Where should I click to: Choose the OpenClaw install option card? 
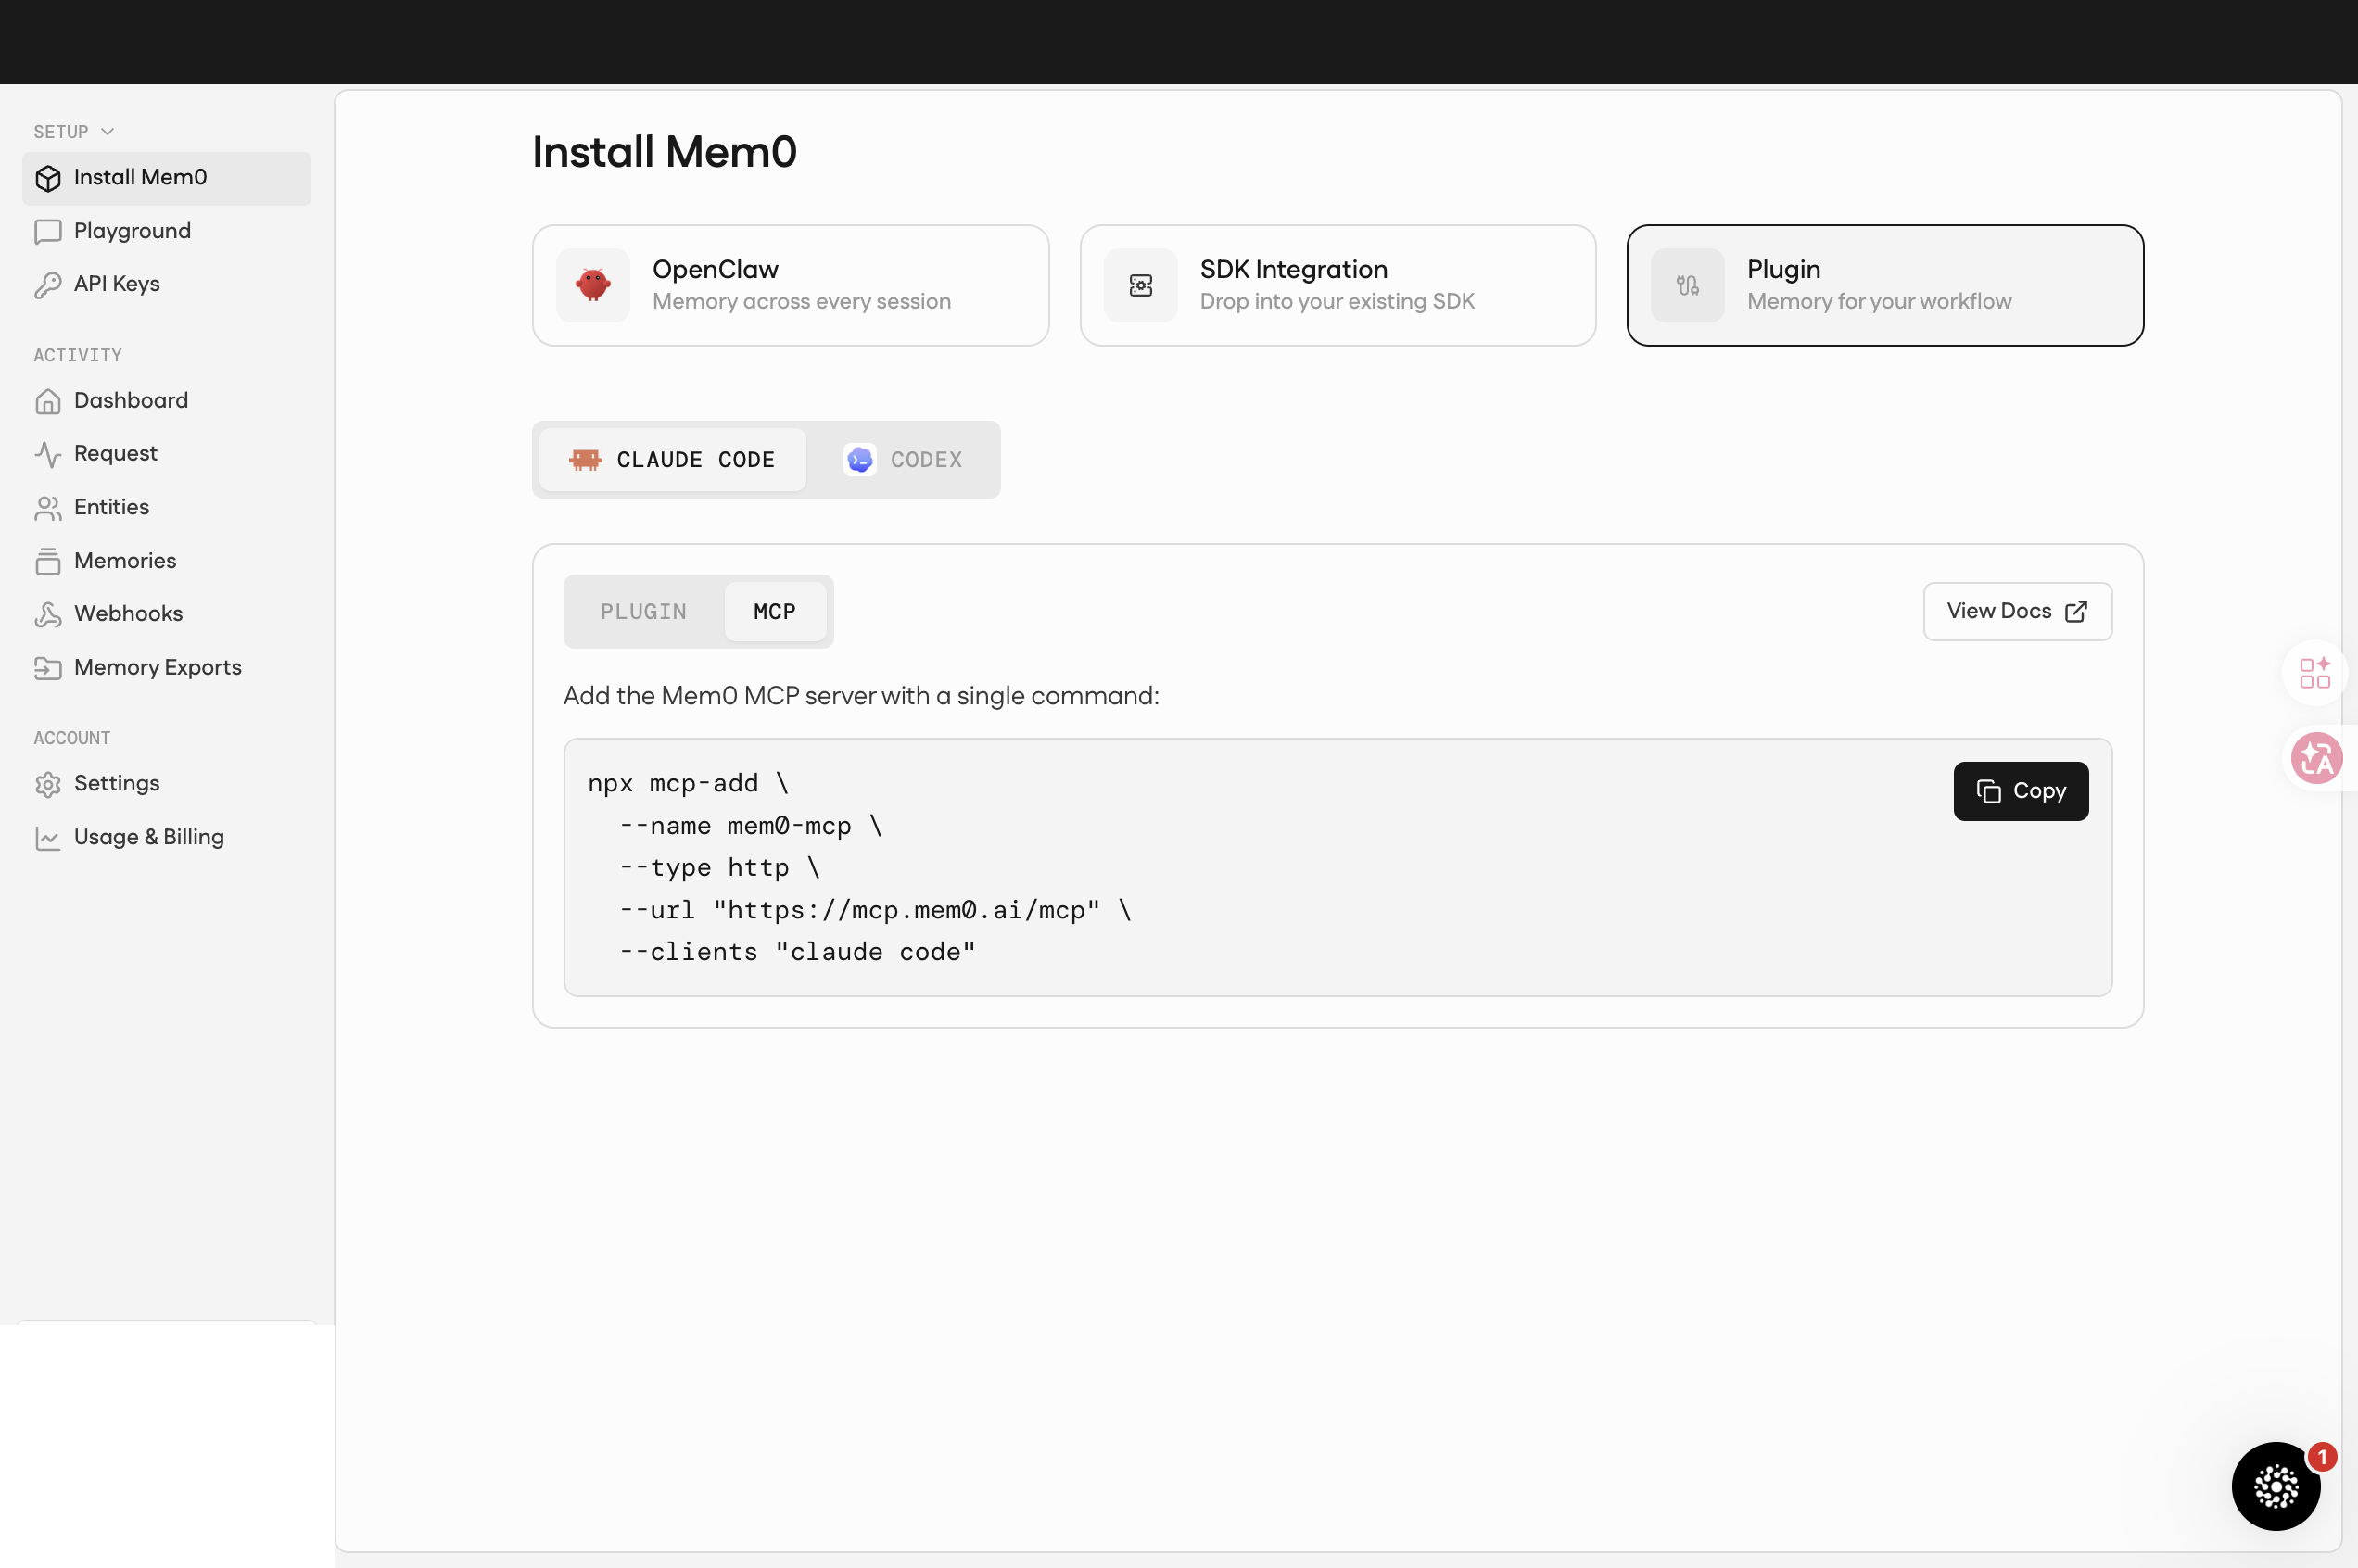point(791,285)
